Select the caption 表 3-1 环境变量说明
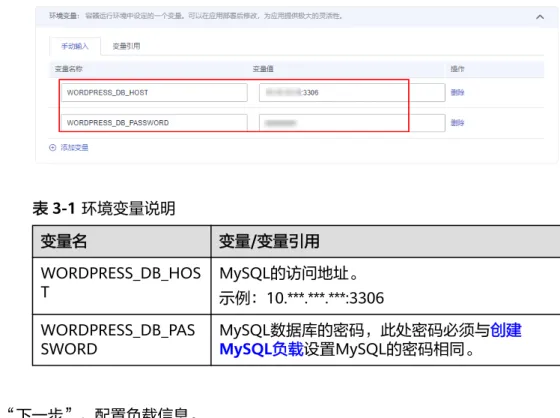 point(104,208)
